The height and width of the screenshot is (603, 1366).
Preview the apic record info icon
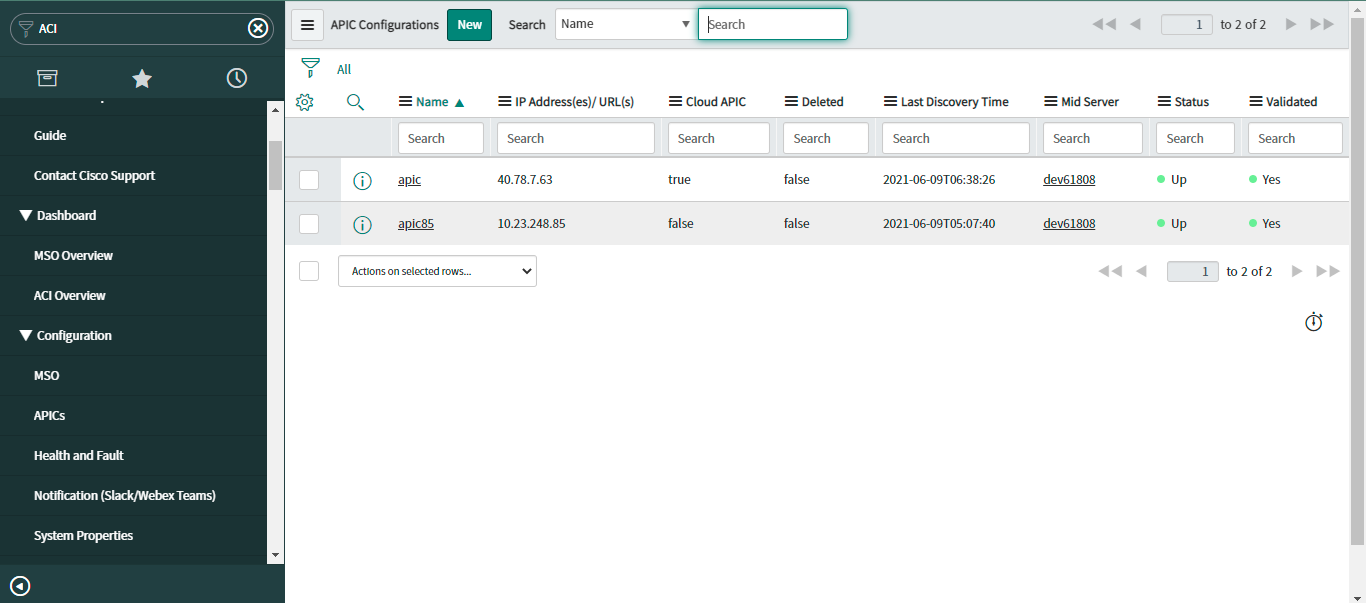tap(362, 180)
